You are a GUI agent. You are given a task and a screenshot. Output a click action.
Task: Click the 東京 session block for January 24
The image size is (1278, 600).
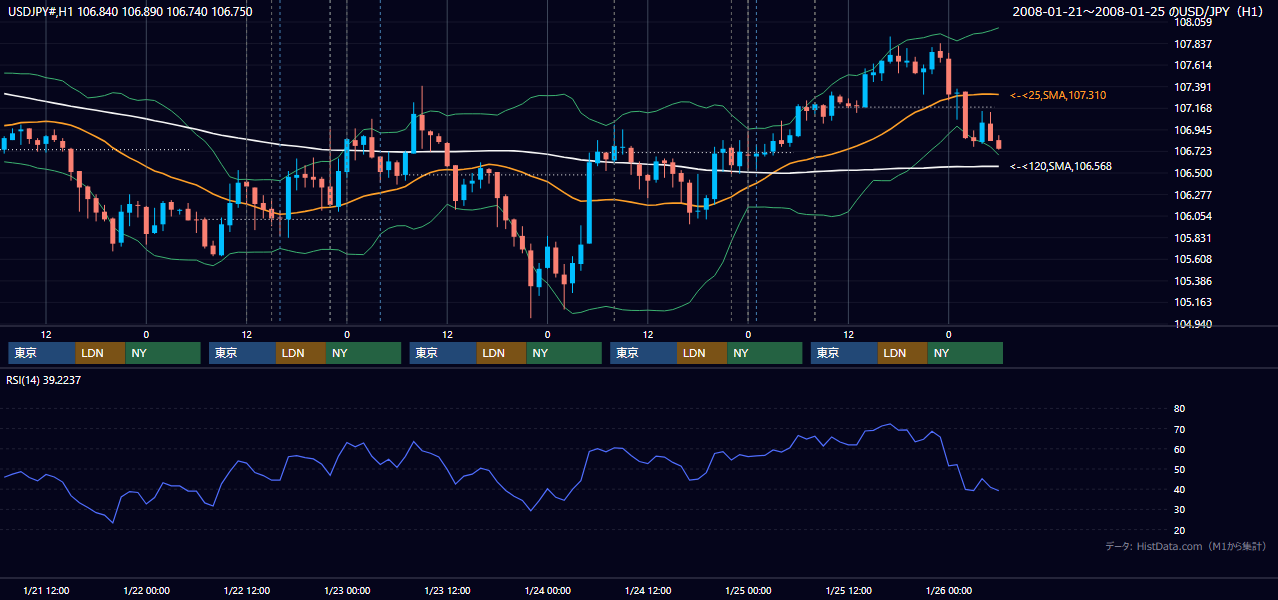pyautogui.click(x=644, y=353)
